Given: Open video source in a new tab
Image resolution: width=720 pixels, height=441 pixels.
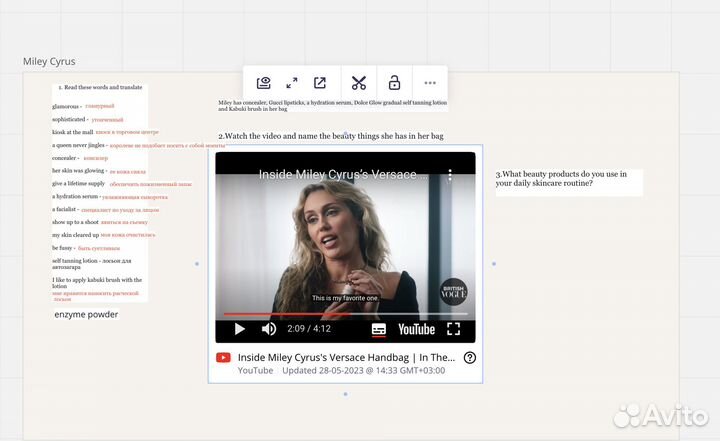Looking at the screenshot, I should point(320,83).
